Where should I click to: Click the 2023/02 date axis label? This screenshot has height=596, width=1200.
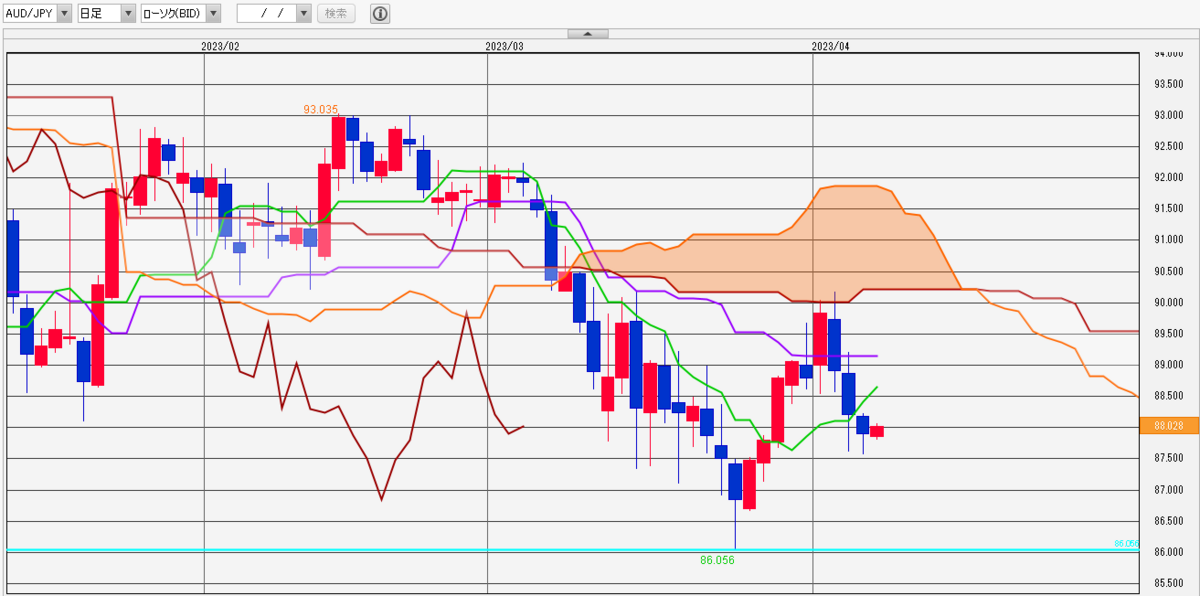[220, 46]
